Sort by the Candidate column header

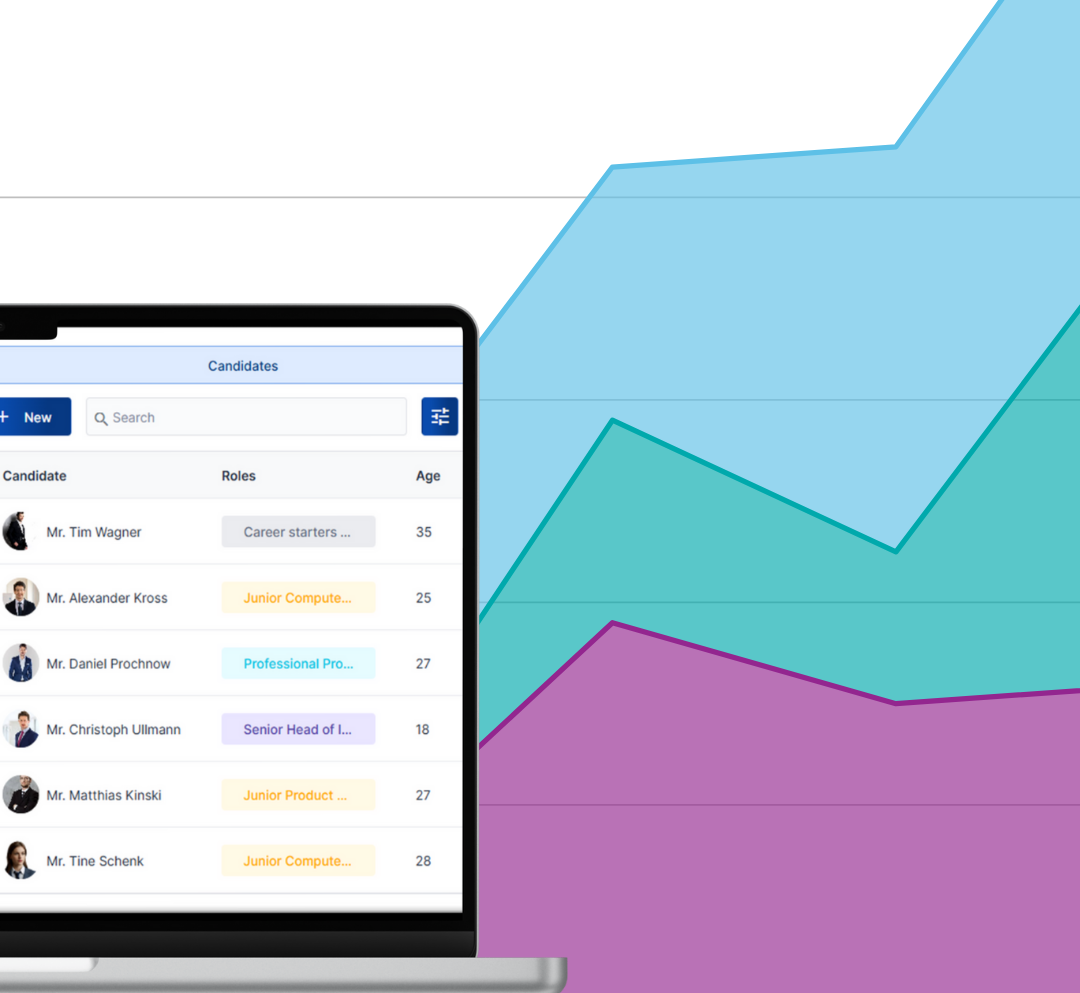pyautogui.click(x=34, y=476)
